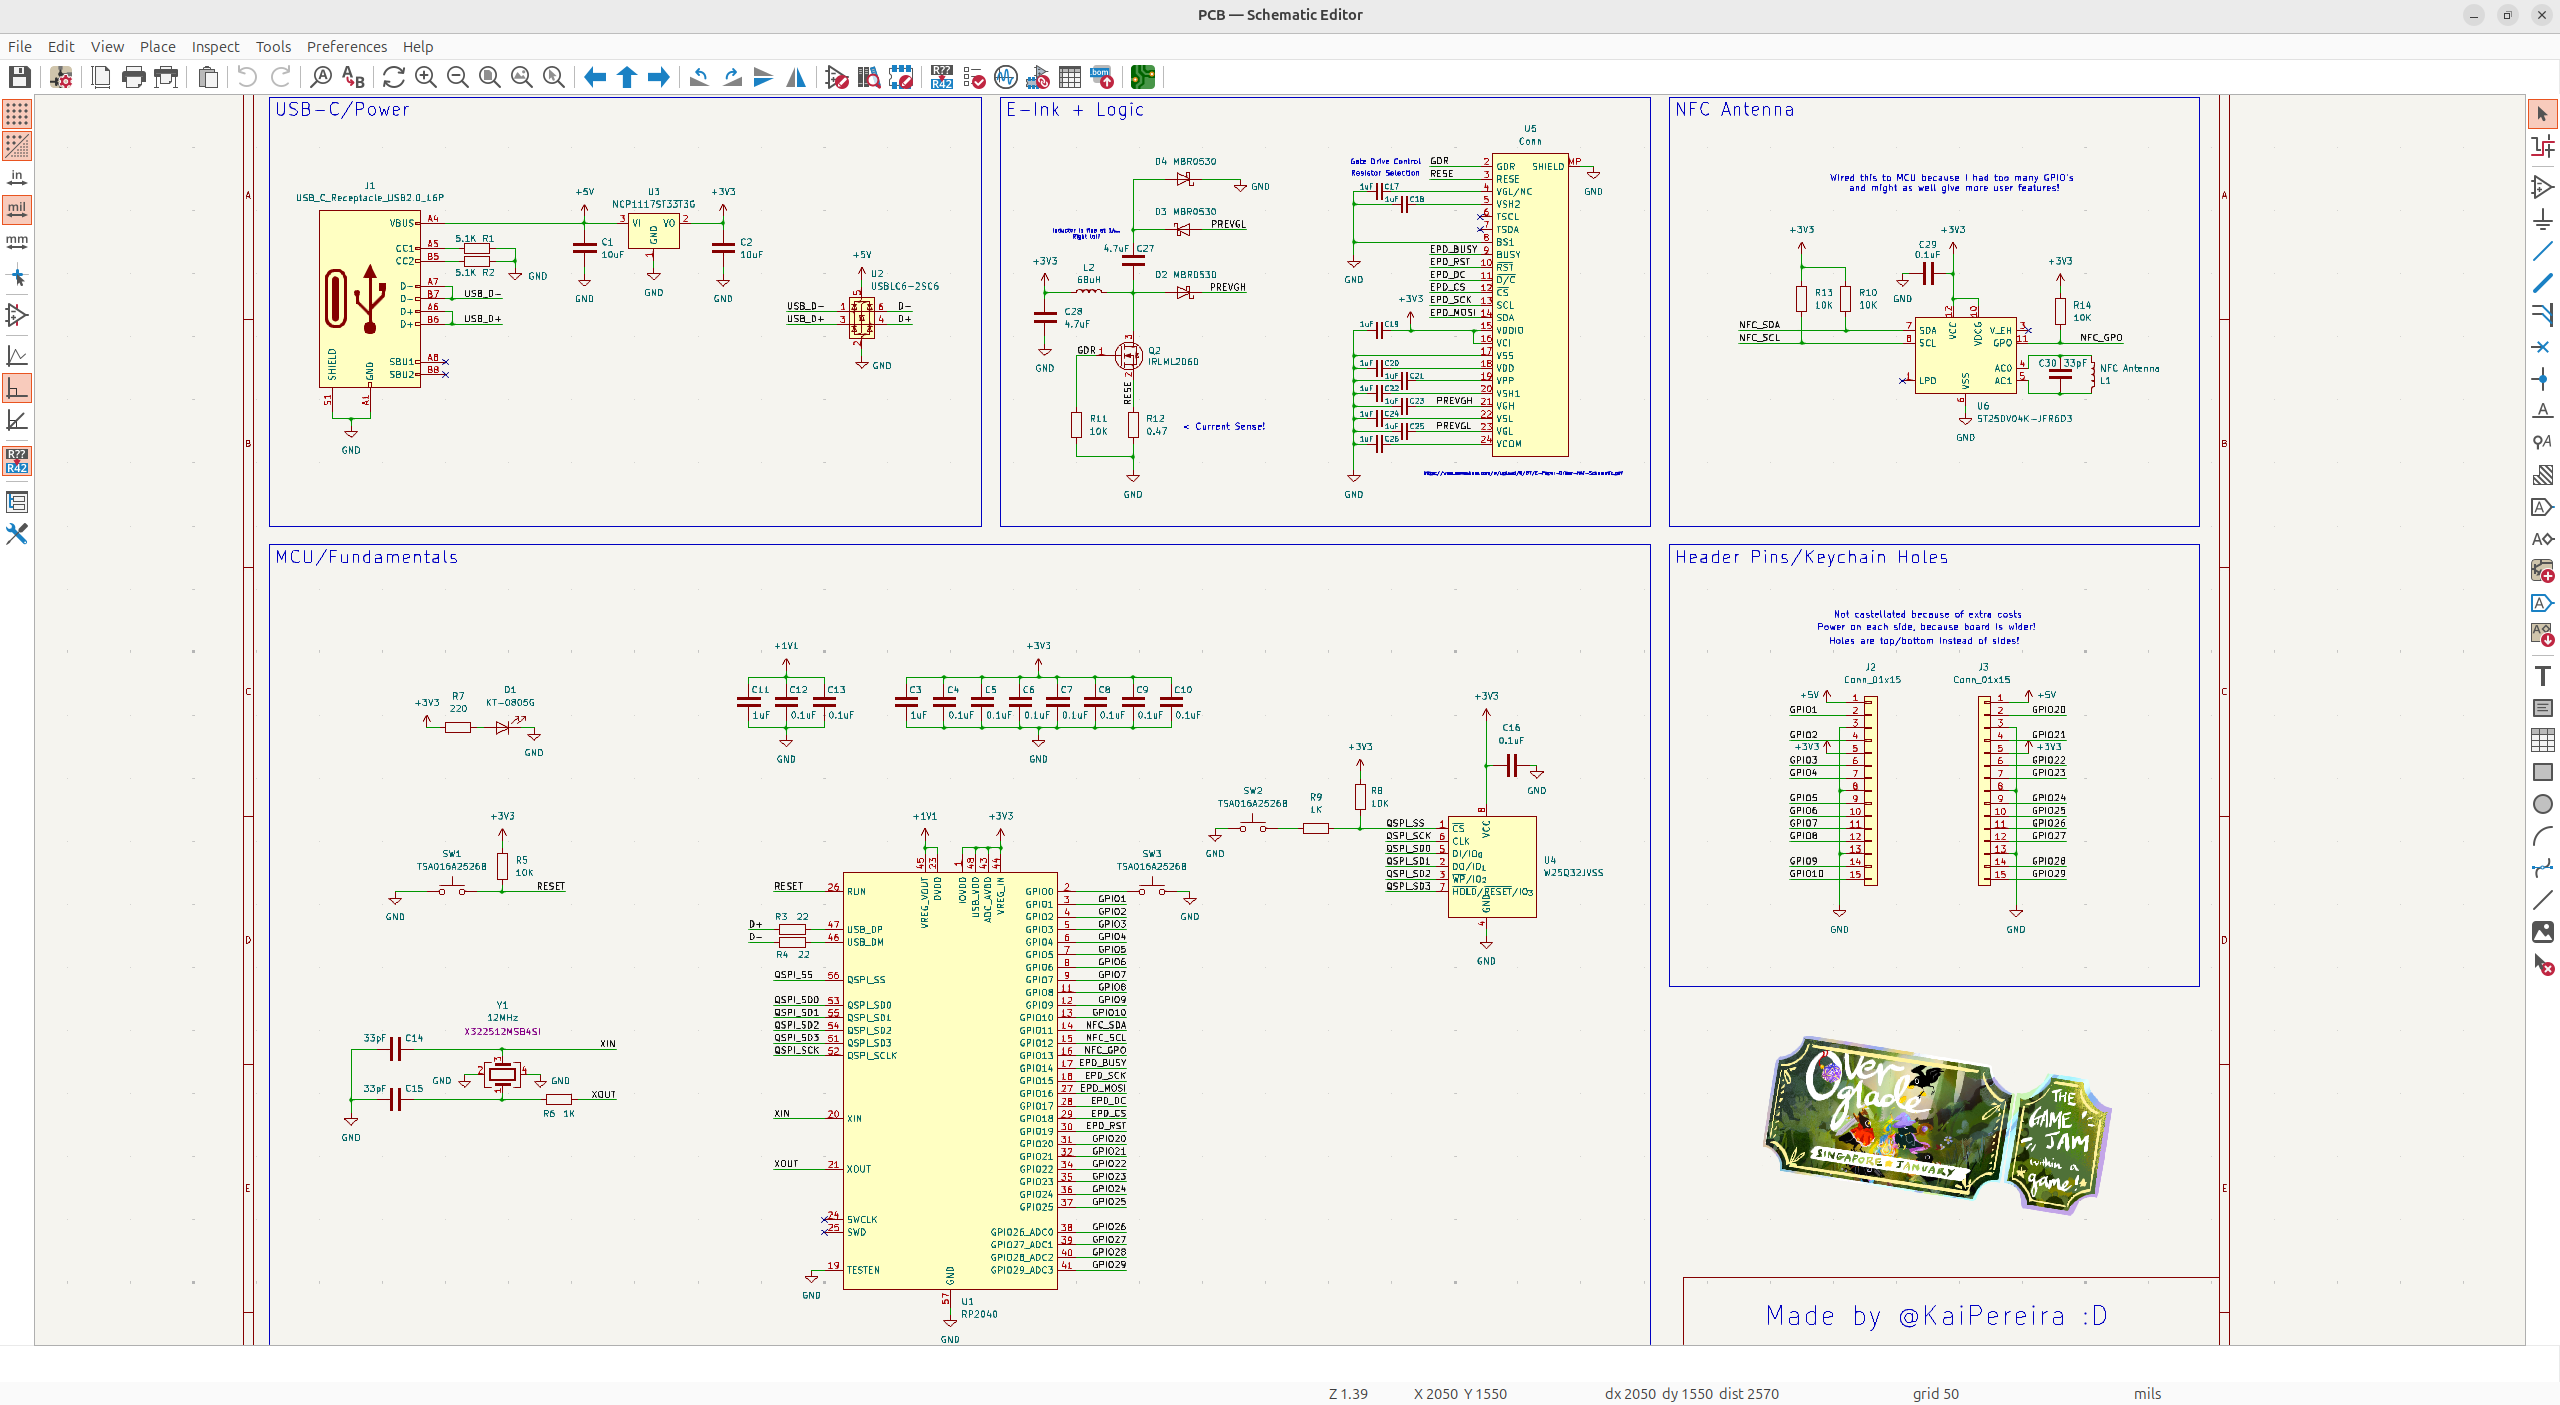Print the schematic using the first printer icon

click(133, 77)
